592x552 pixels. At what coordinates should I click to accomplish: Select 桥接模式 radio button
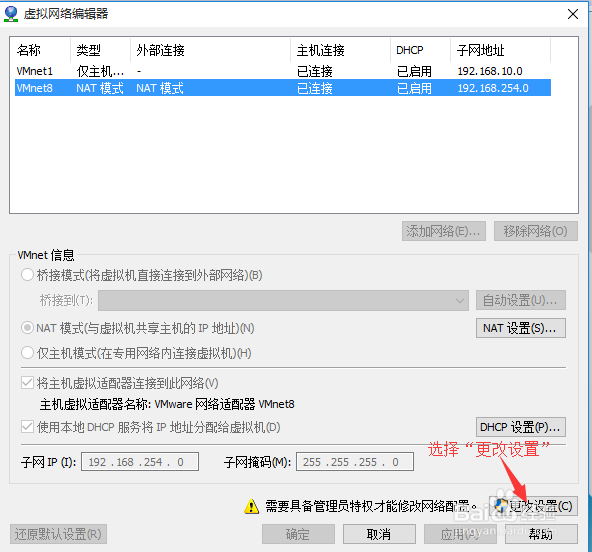[x=27, y=275]
